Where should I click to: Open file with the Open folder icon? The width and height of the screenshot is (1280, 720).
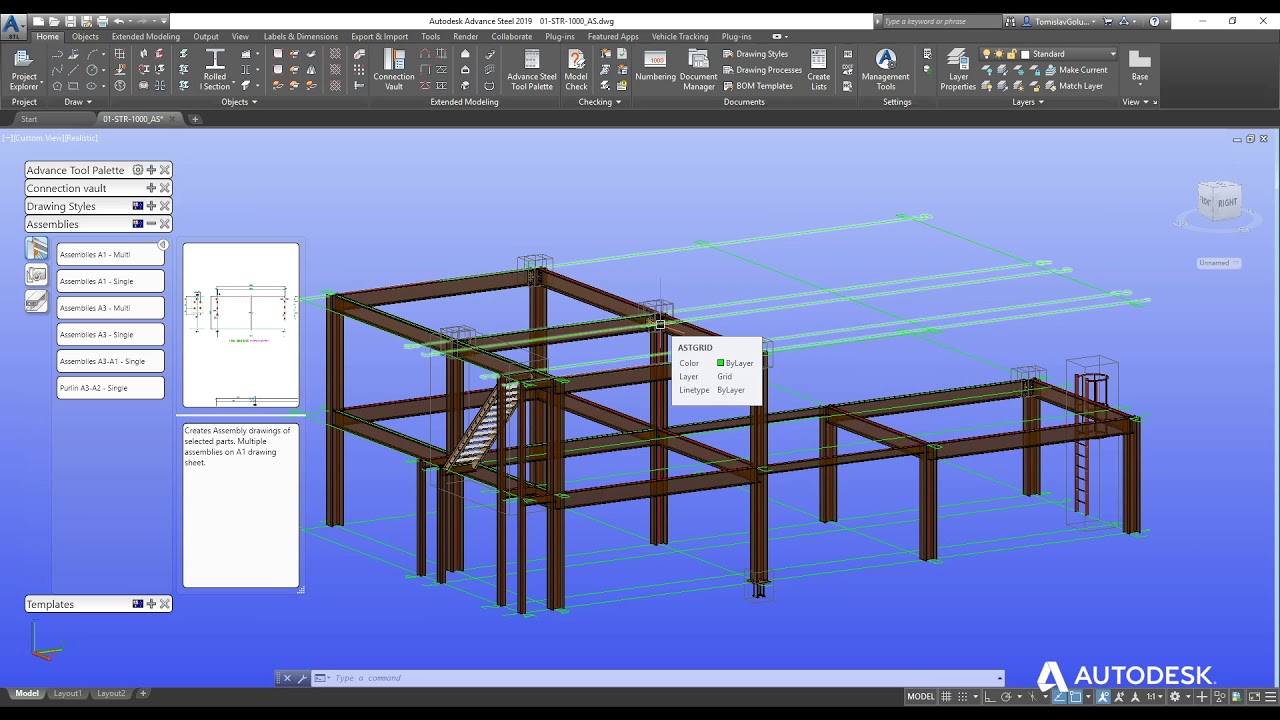click(54, 21)
